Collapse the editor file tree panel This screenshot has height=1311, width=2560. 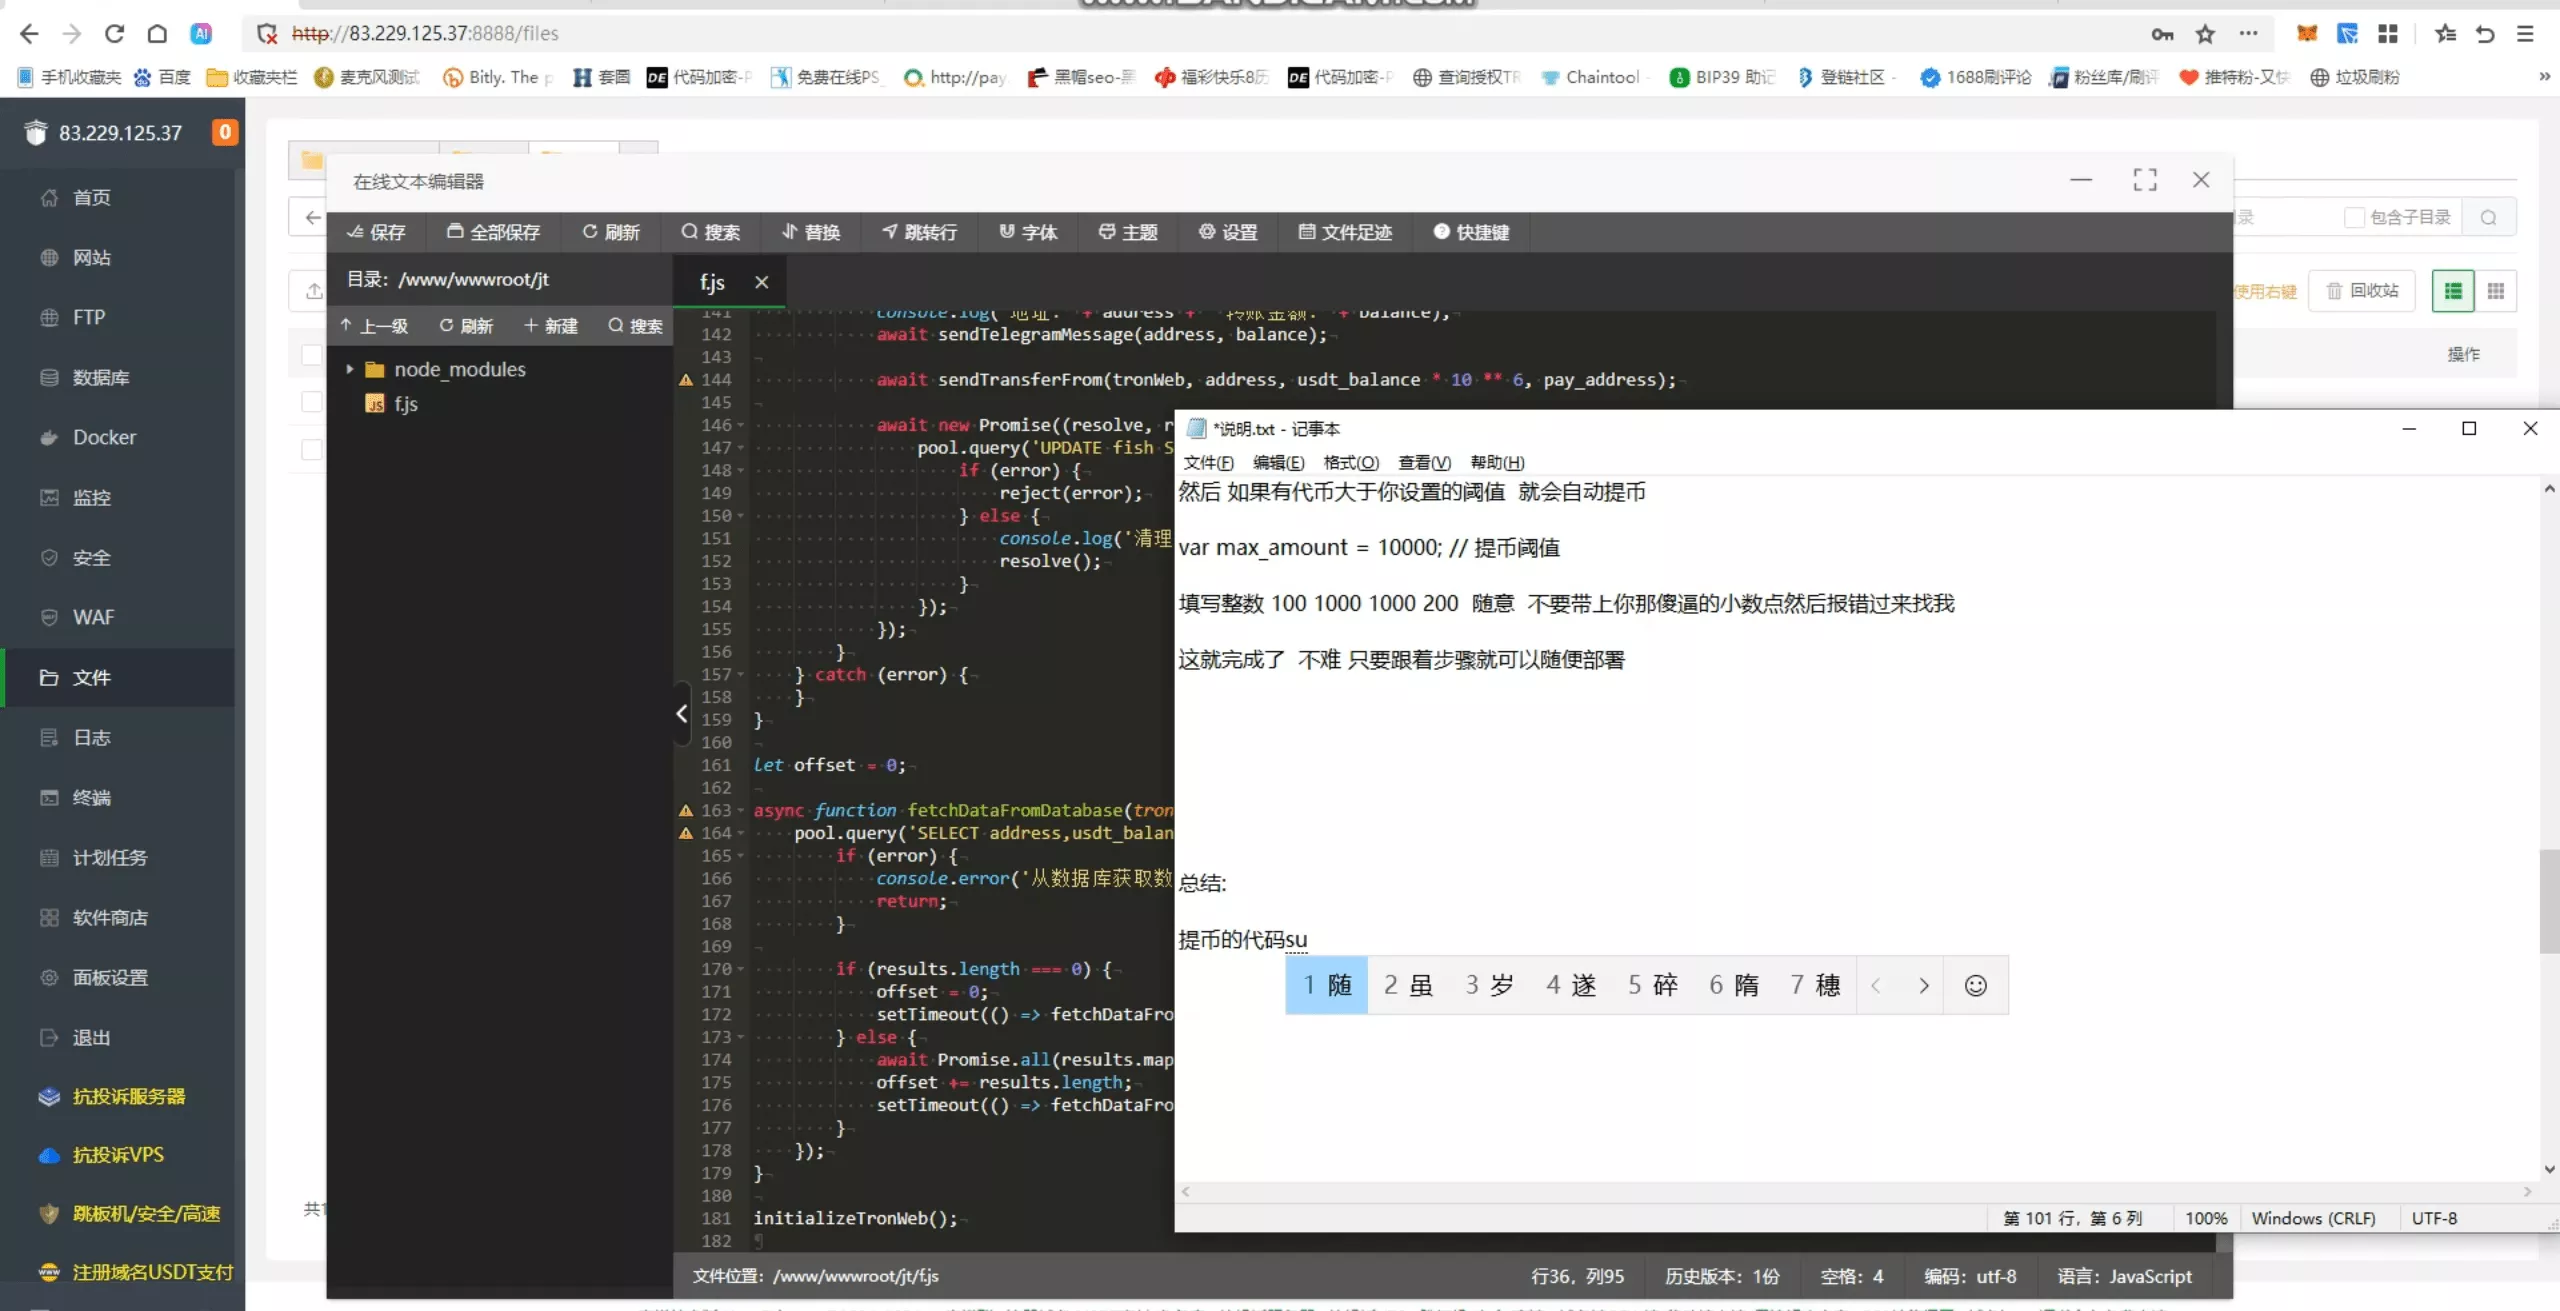pyautogui.click(x=682, y=713)
